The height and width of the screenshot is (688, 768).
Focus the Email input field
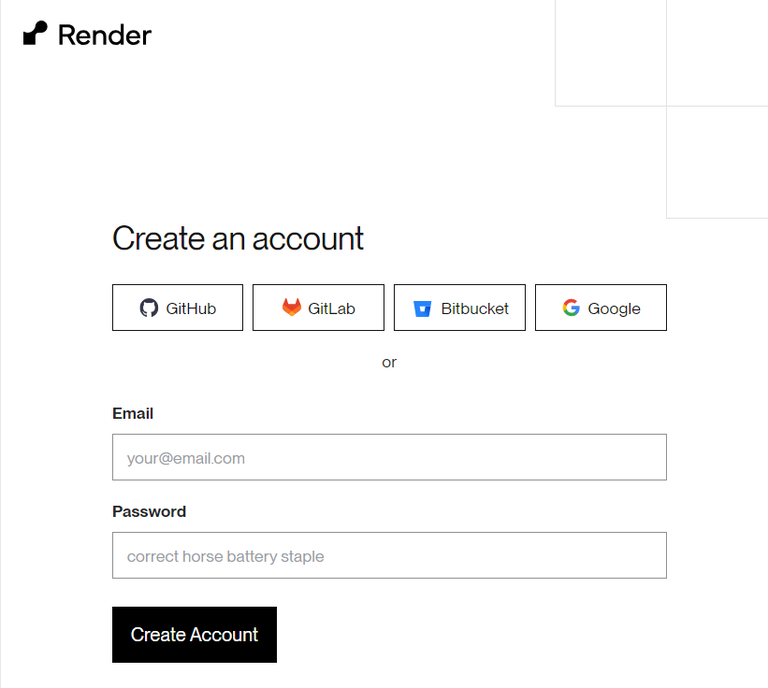point(389,458)
